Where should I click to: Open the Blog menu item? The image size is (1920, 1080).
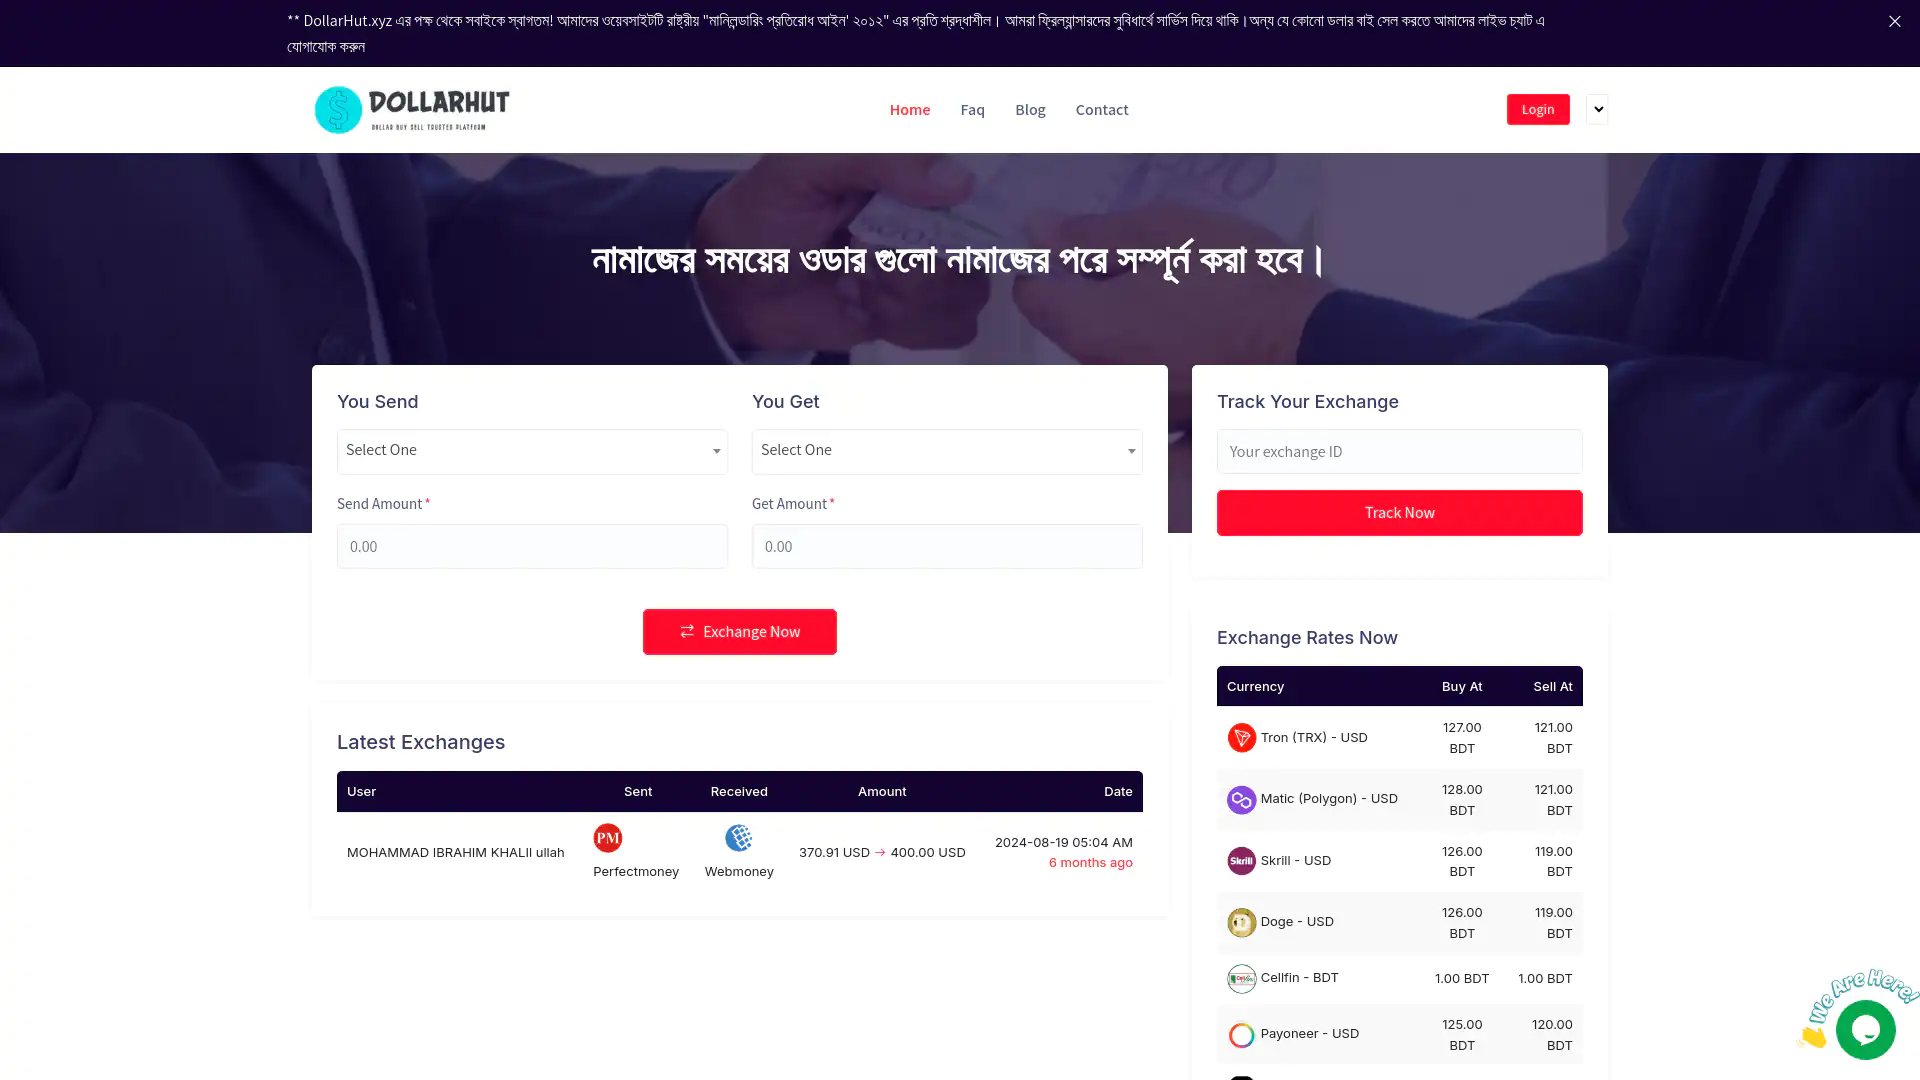1030,110
